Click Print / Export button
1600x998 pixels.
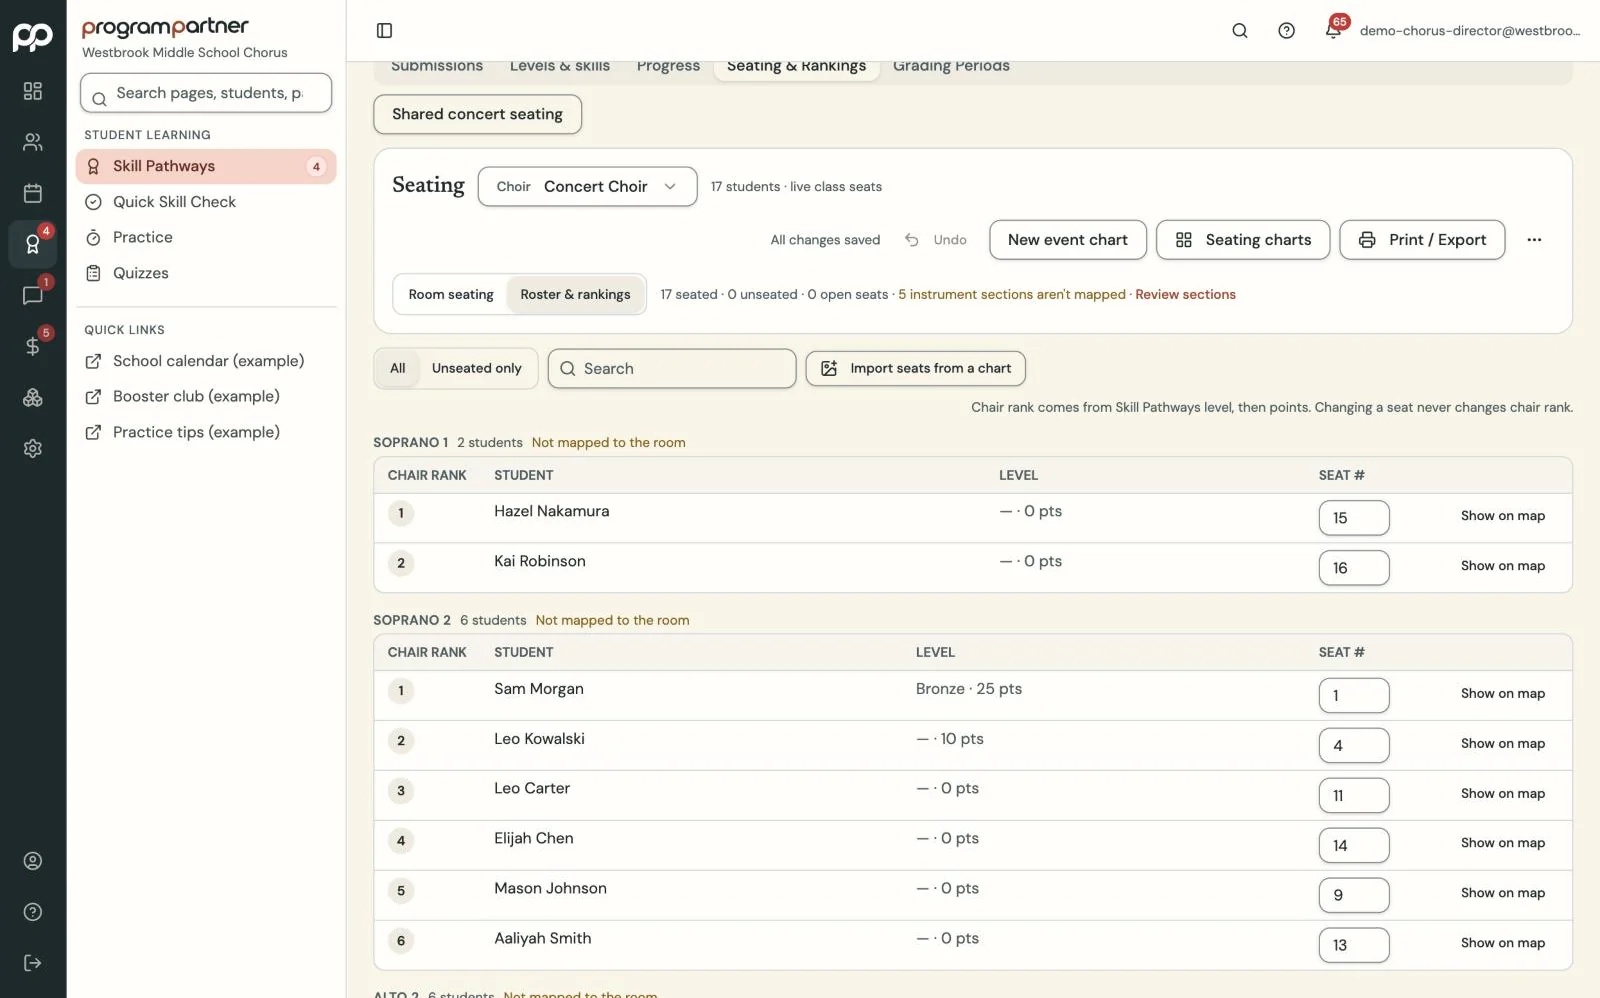(1422, 240)
